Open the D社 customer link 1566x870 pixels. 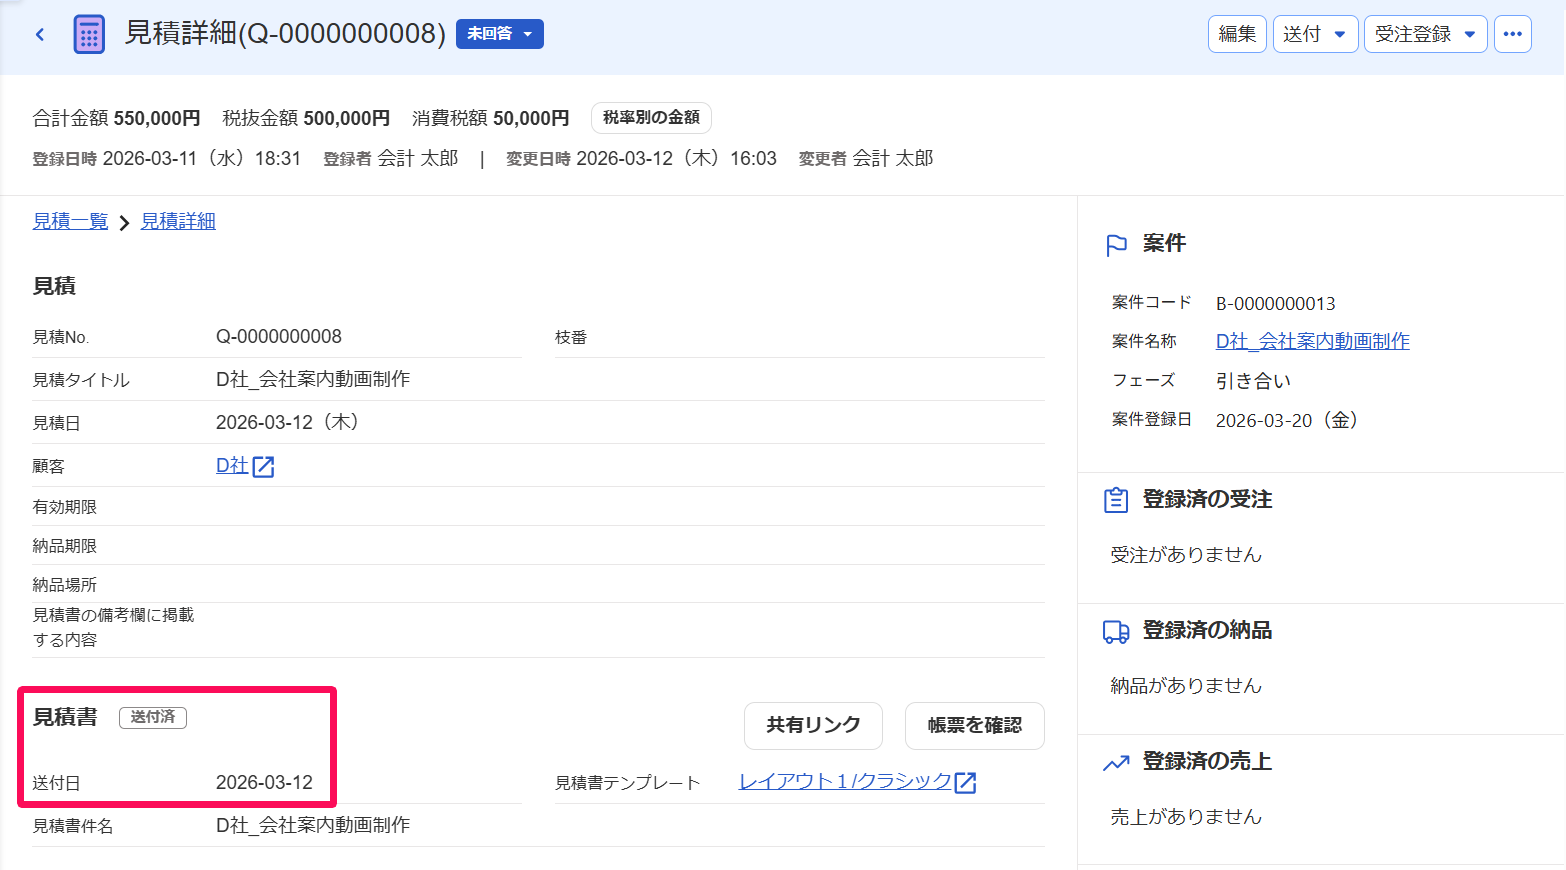[x=232, y=465]
